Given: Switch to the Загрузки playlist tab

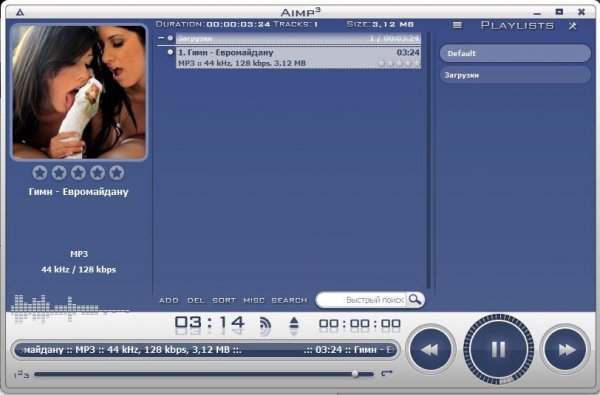Looking at the screenshot, I should [515, 75].
